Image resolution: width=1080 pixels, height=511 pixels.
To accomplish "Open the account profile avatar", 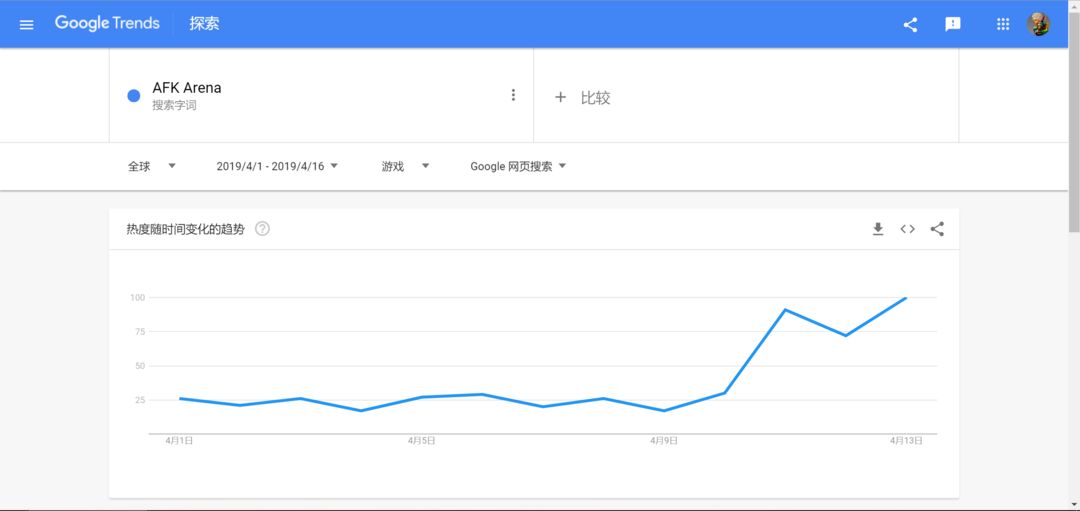I will pos(1039,24).
